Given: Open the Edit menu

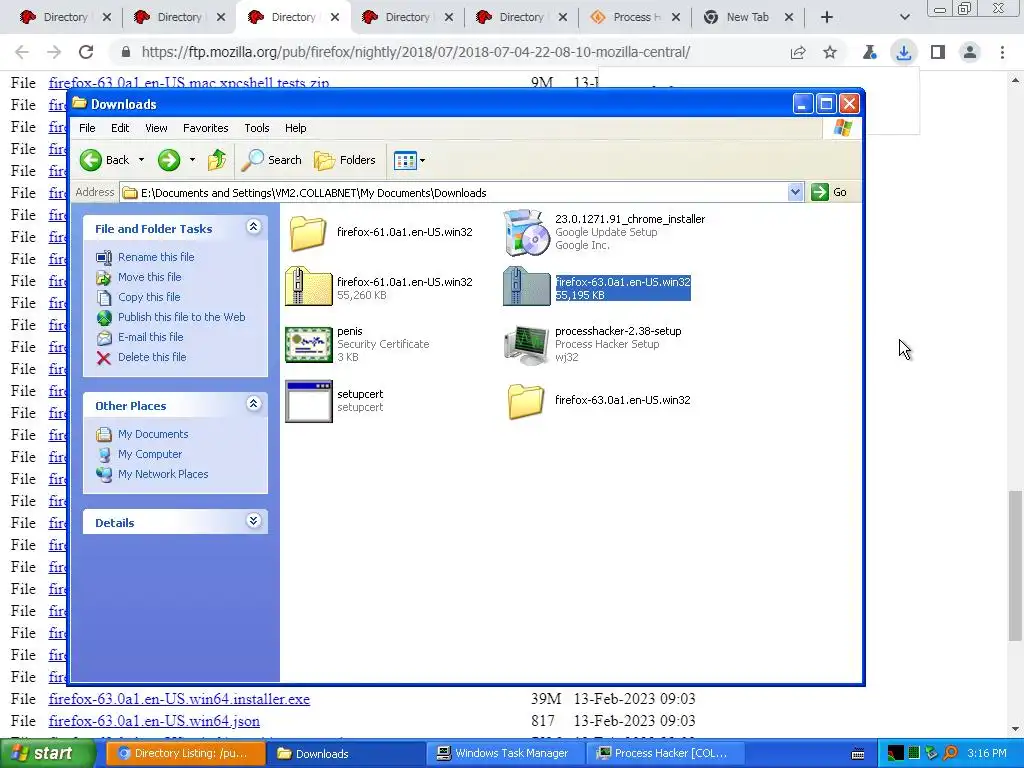Looking at the screenshot, I should [x=120, y=128].
